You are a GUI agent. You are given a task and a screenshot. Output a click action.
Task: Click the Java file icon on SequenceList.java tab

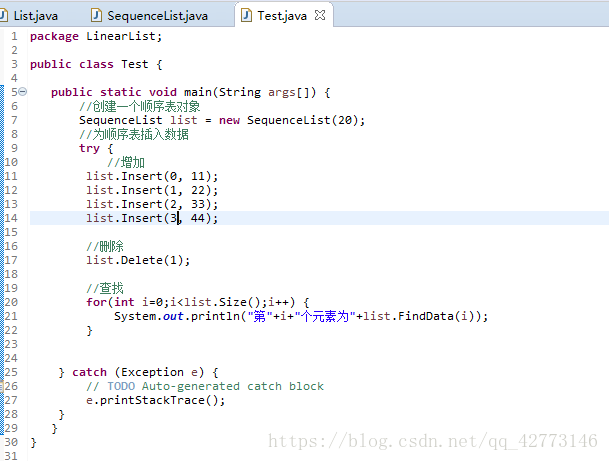96,16
